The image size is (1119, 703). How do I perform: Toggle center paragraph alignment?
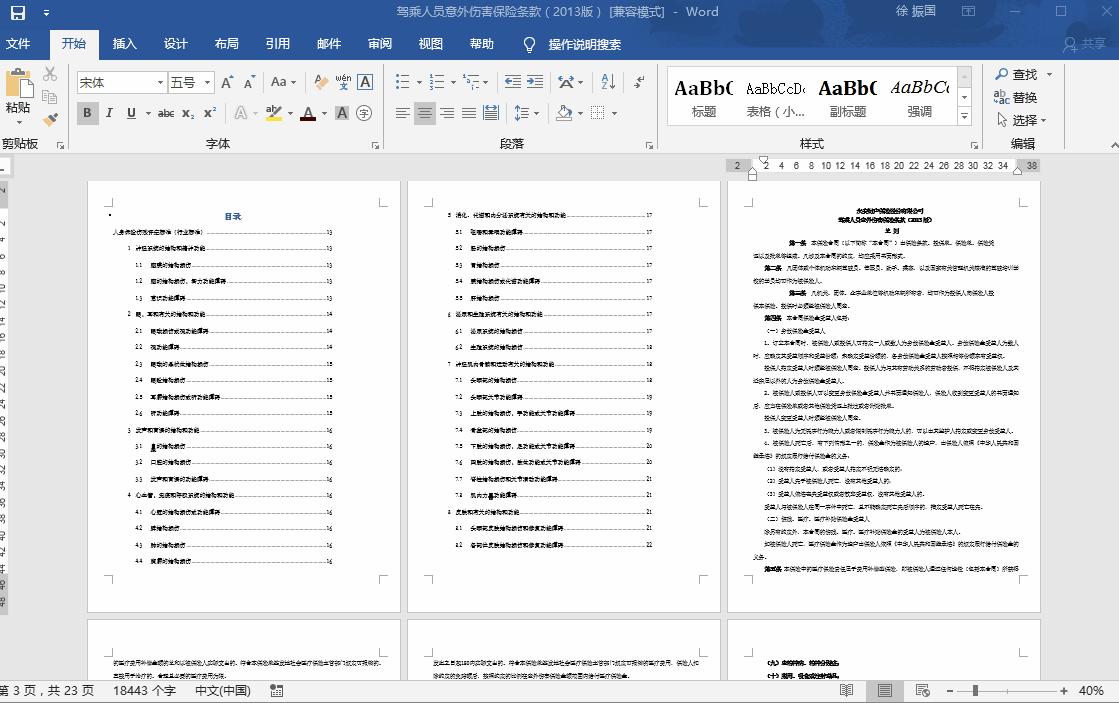425,114
